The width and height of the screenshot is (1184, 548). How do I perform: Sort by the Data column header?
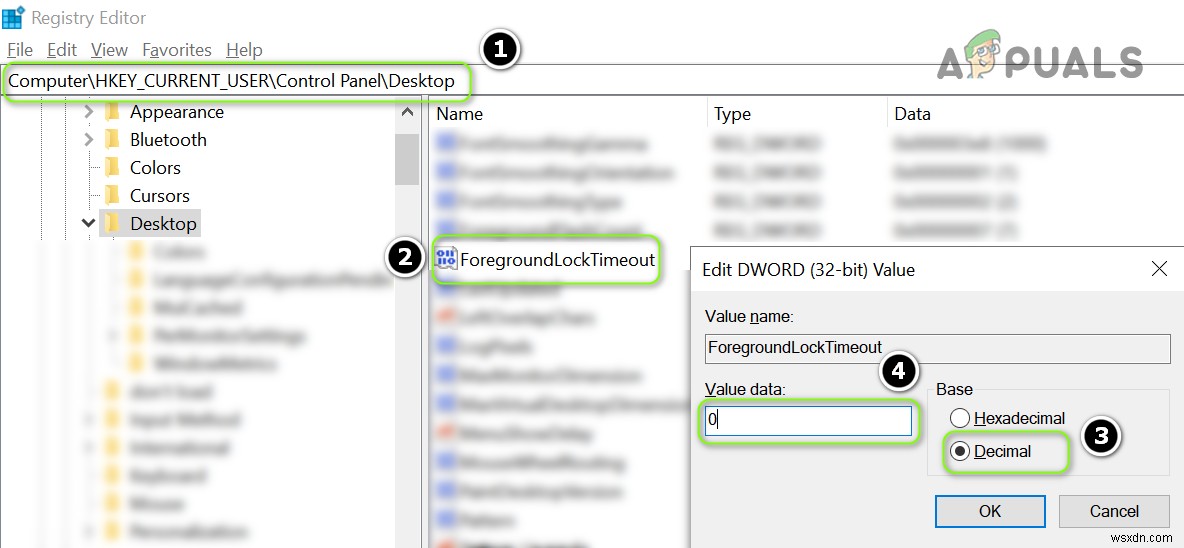912,114
